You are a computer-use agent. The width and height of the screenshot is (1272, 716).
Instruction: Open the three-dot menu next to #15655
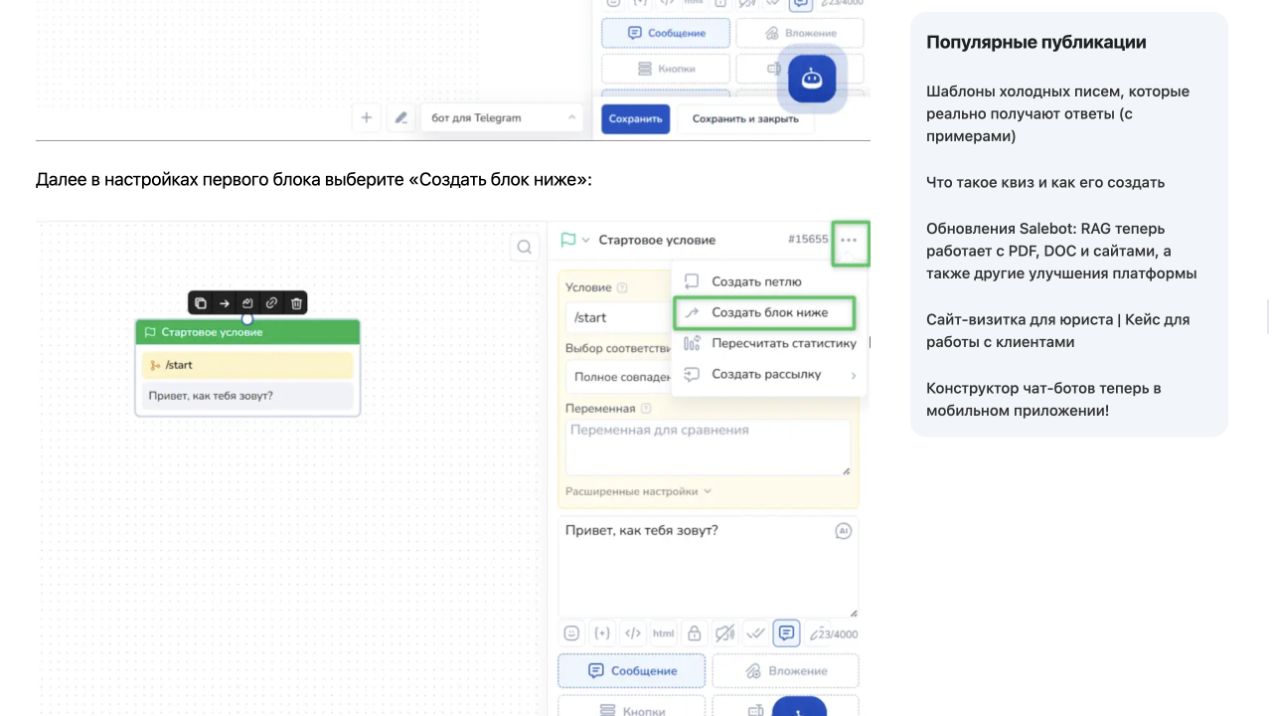click(x=849, y=240)
